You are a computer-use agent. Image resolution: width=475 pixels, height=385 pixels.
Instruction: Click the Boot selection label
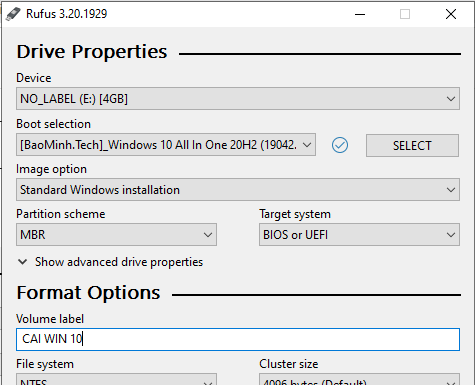click(53, 124)
